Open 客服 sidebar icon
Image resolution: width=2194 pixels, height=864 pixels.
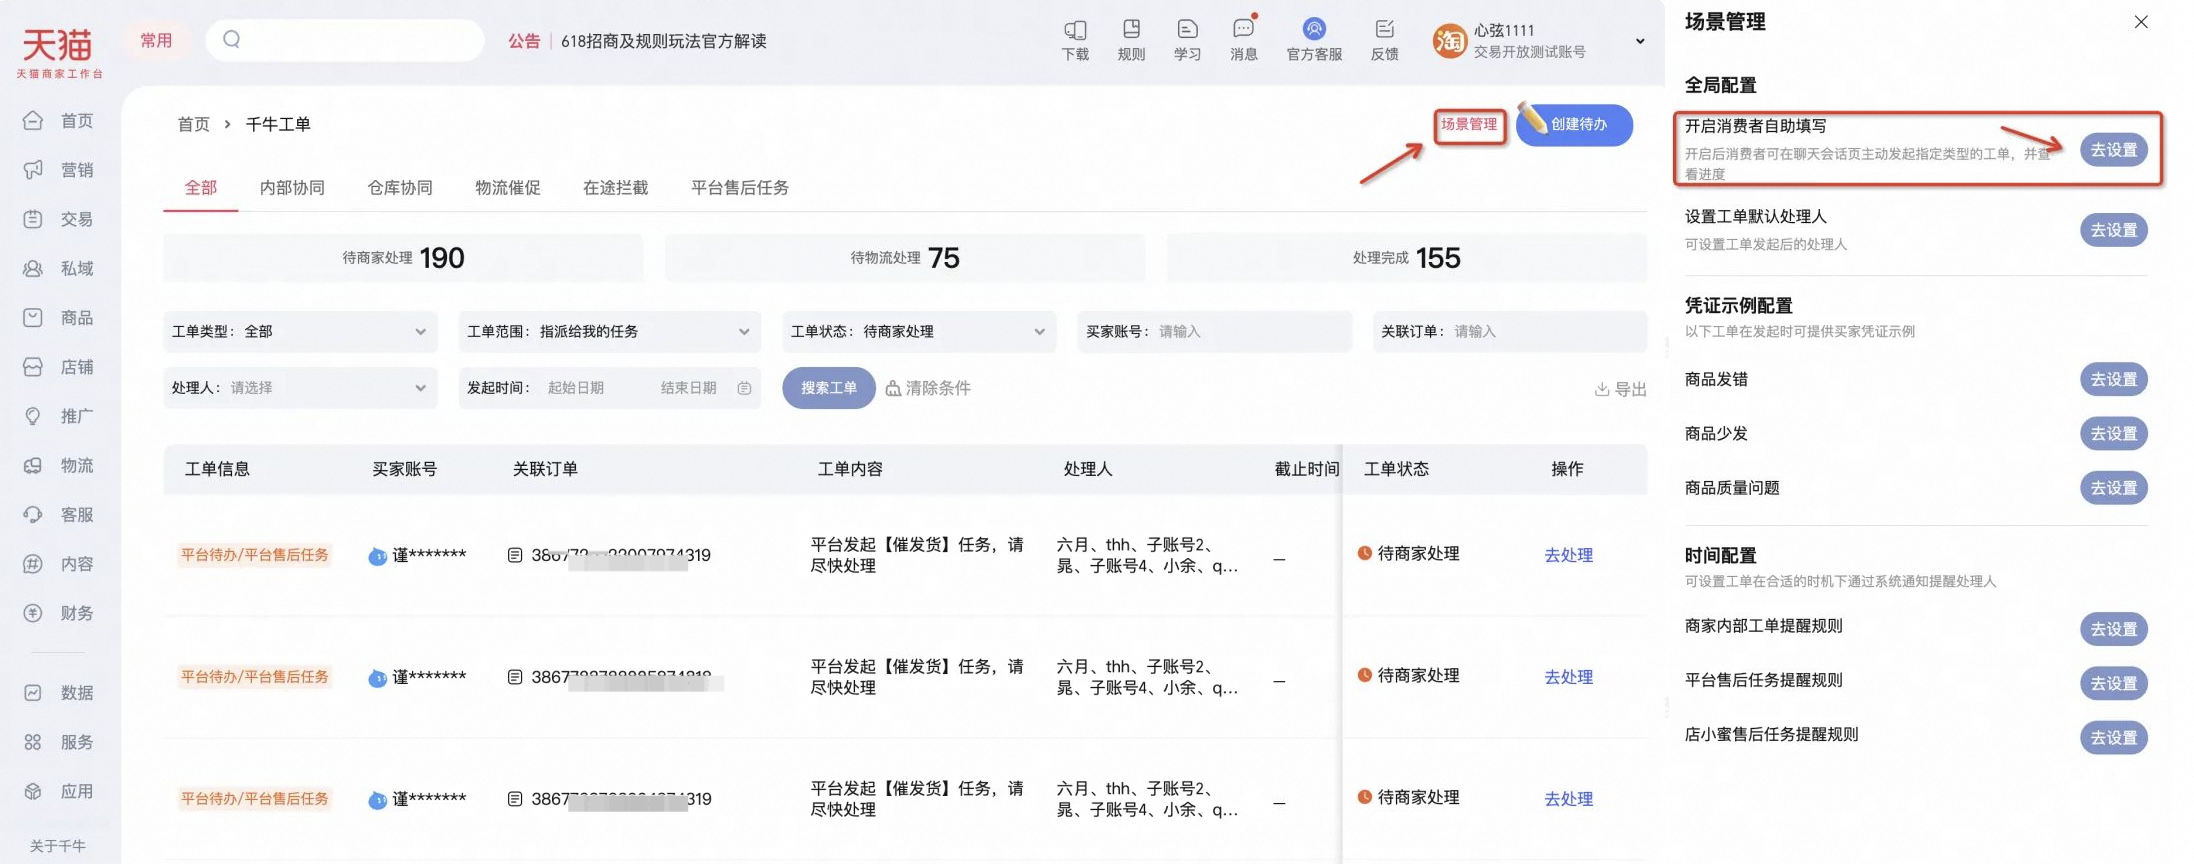[33, 514]
